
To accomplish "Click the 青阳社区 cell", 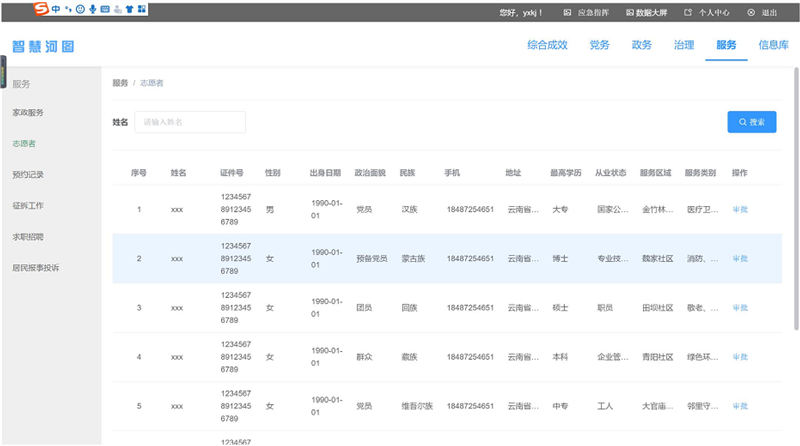I will pyautogui.click(x=658, y=357).
